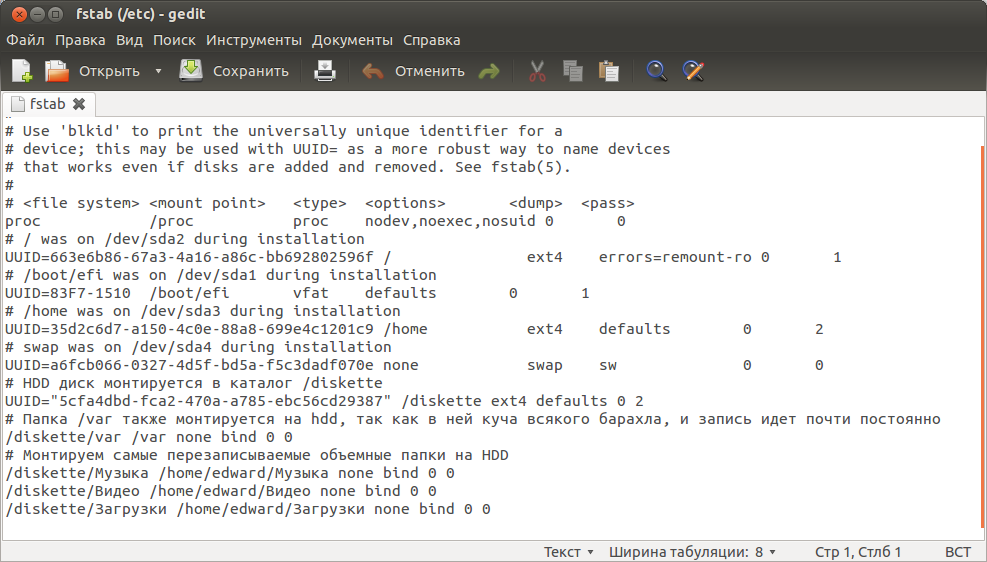Open find and replace icon
This screenshot has height=562, width=987.
[x=693, y=71]
